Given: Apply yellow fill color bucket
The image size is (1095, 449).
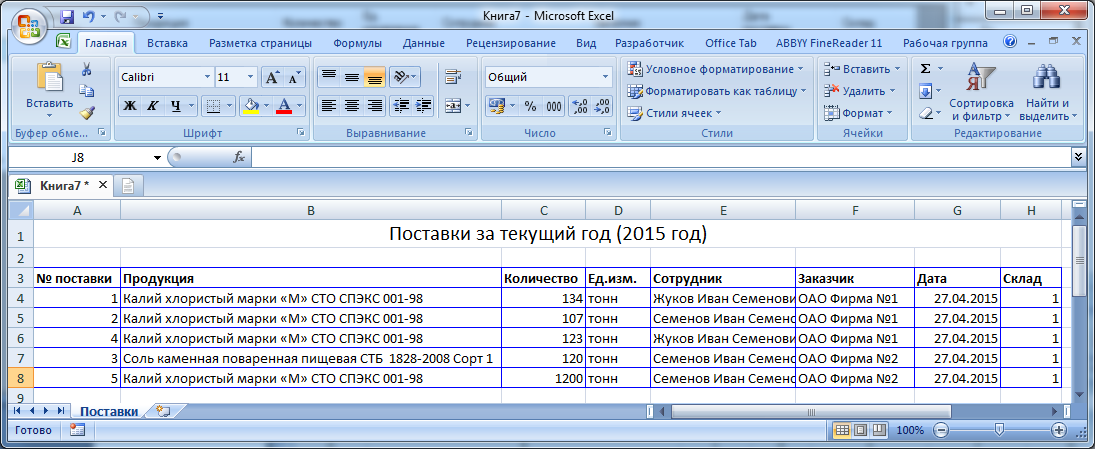Looking at the screenshot, I should 250,106.
